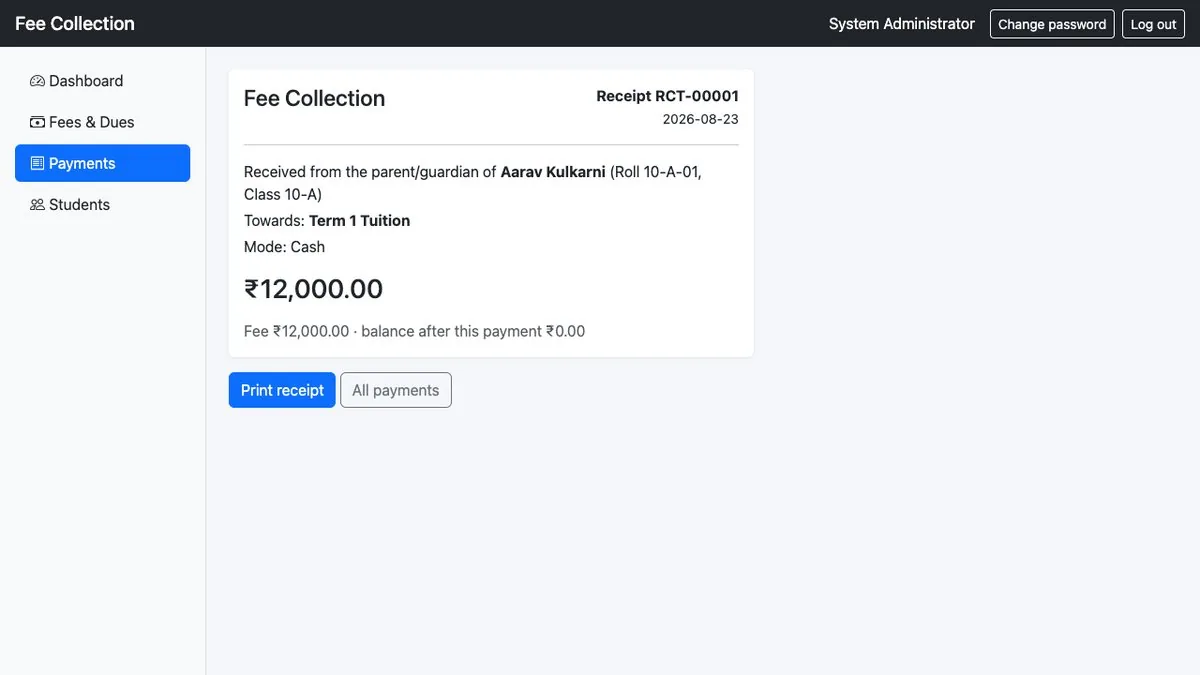The width and height of the screenshot is (1200, 675).
Task: Click the Payments receipt icon
Action: pos(38,163)
